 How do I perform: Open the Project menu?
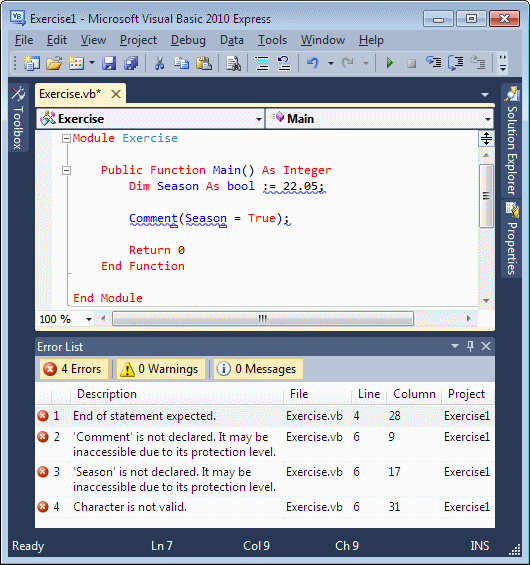tap(138, 40)
